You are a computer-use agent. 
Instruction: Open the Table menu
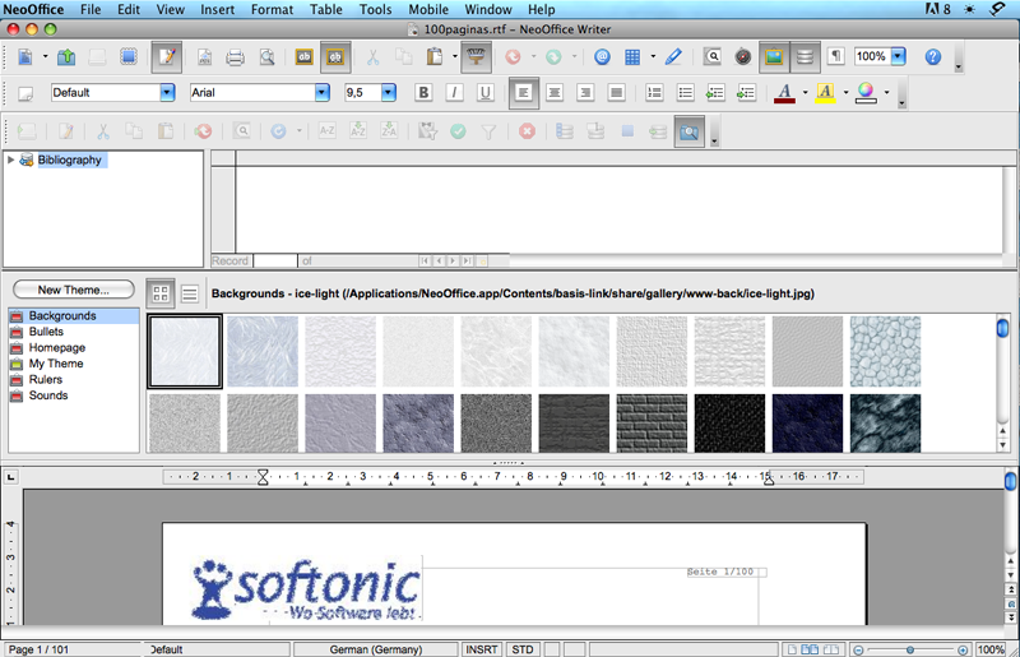click(326, 9)
